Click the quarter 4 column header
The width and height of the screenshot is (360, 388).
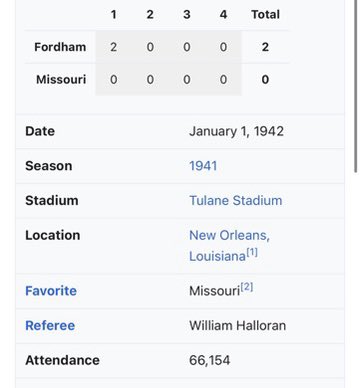point(223,14)
